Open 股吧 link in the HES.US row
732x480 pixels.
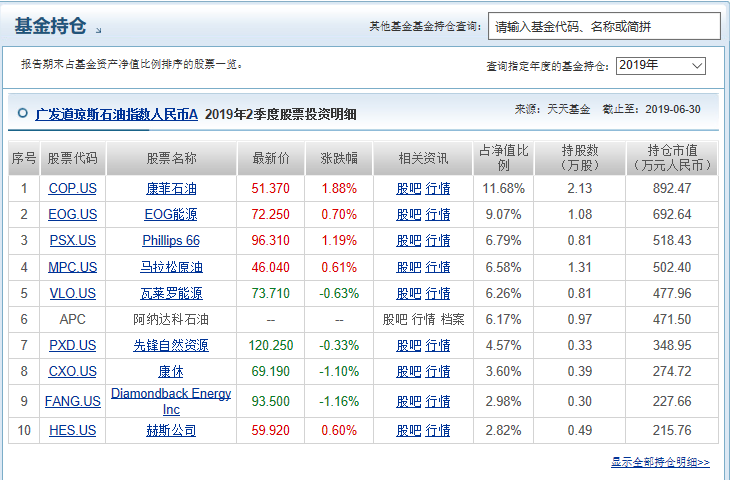coord(408,431)
